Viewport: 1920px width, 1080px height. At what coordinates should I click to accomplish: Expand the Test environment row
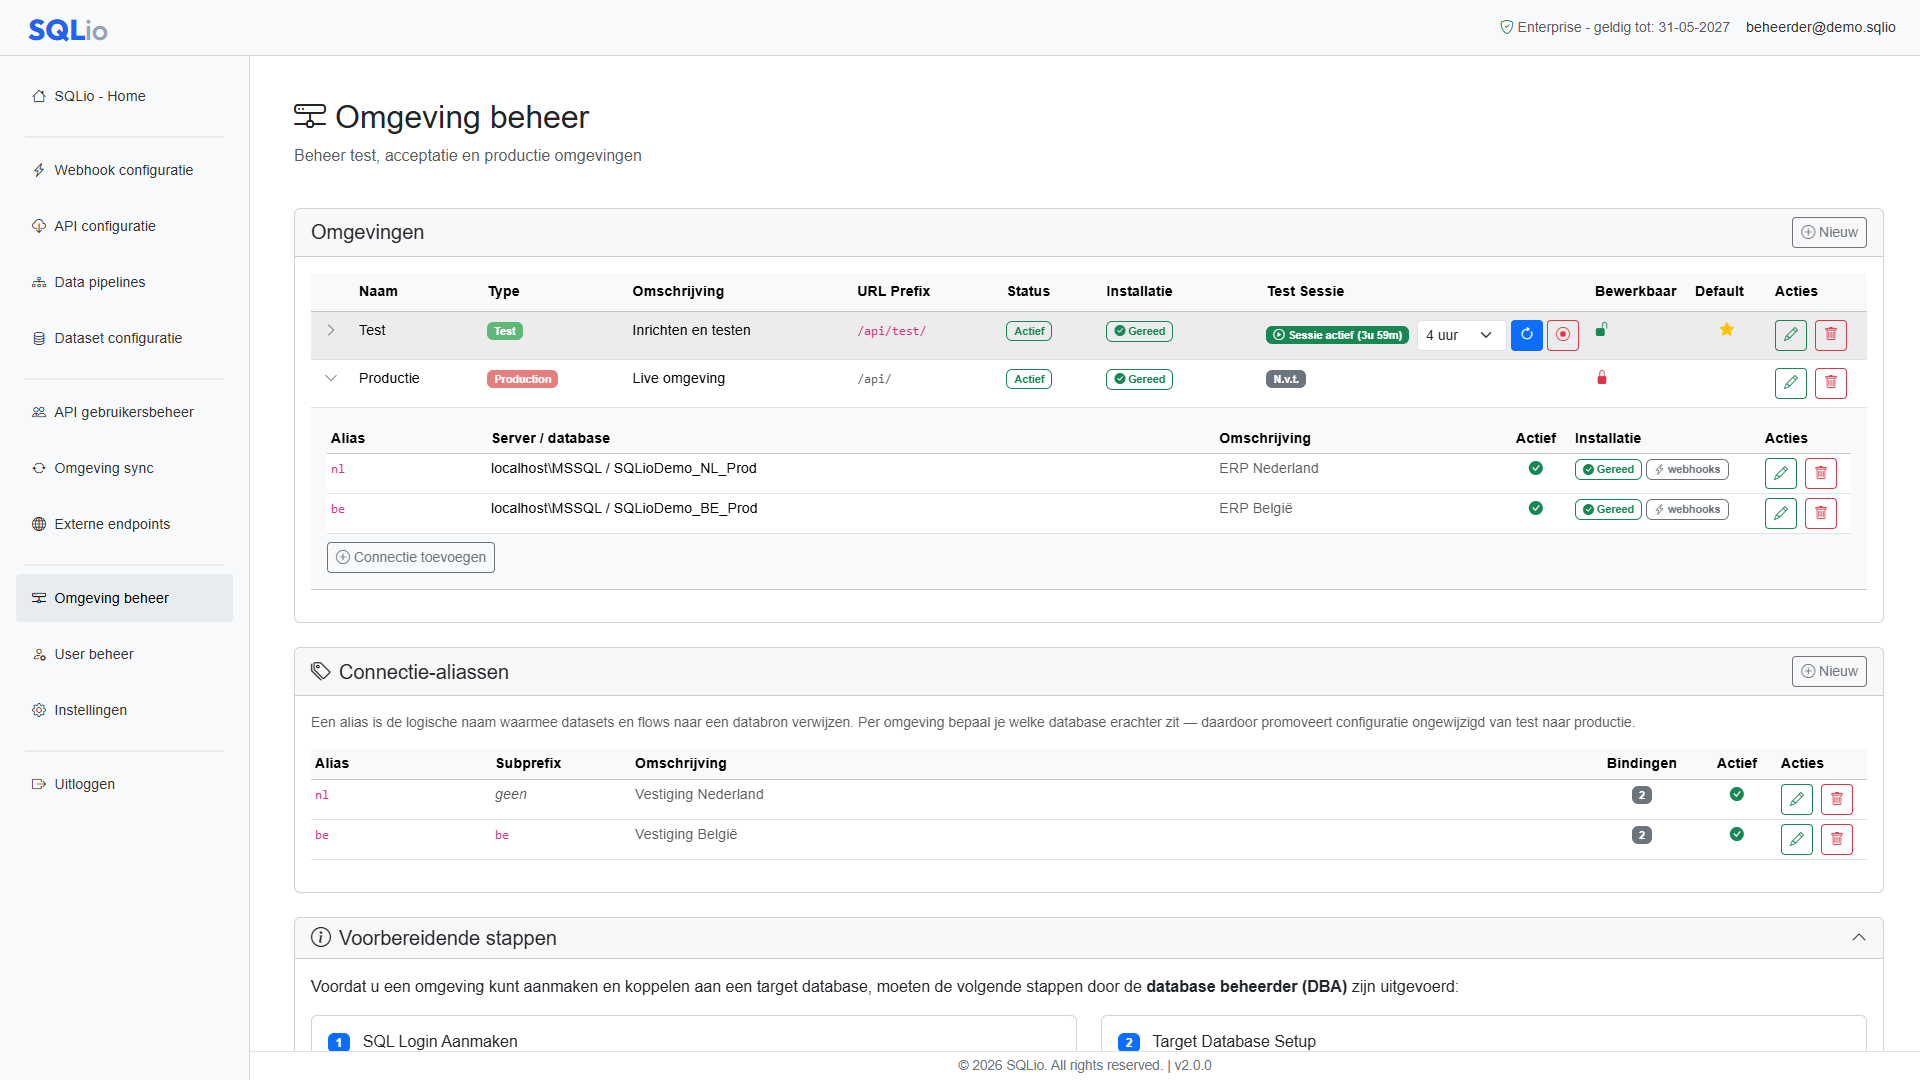pos(331,330)
